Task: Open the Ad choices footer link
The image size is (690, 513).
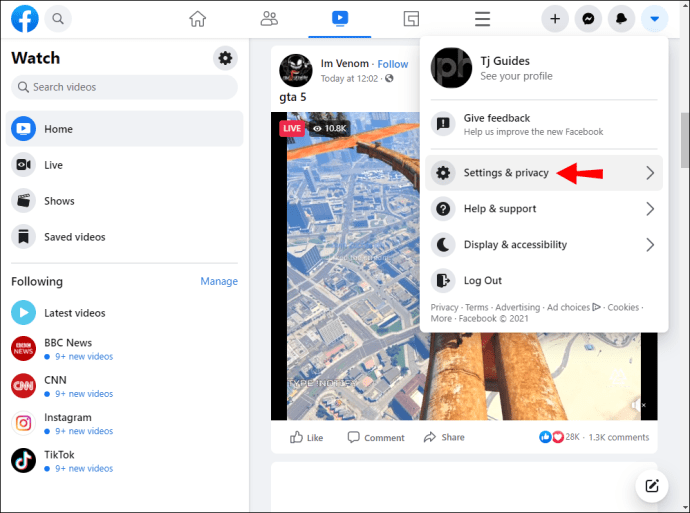Action: (x=573, y=307)
